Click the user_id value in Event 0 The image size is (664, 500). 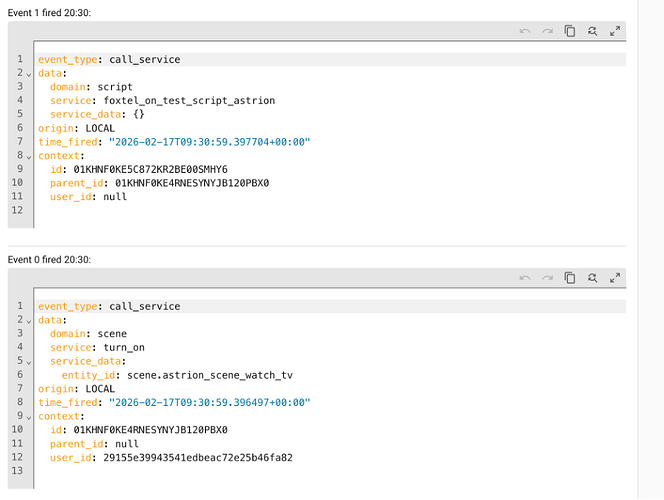tap(197, 458)
